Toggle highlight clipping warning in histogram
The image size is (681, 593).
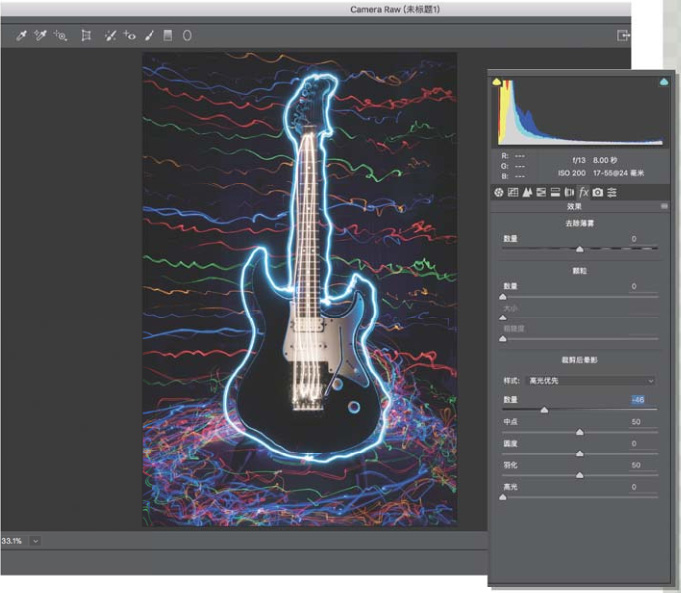[663, 84]
